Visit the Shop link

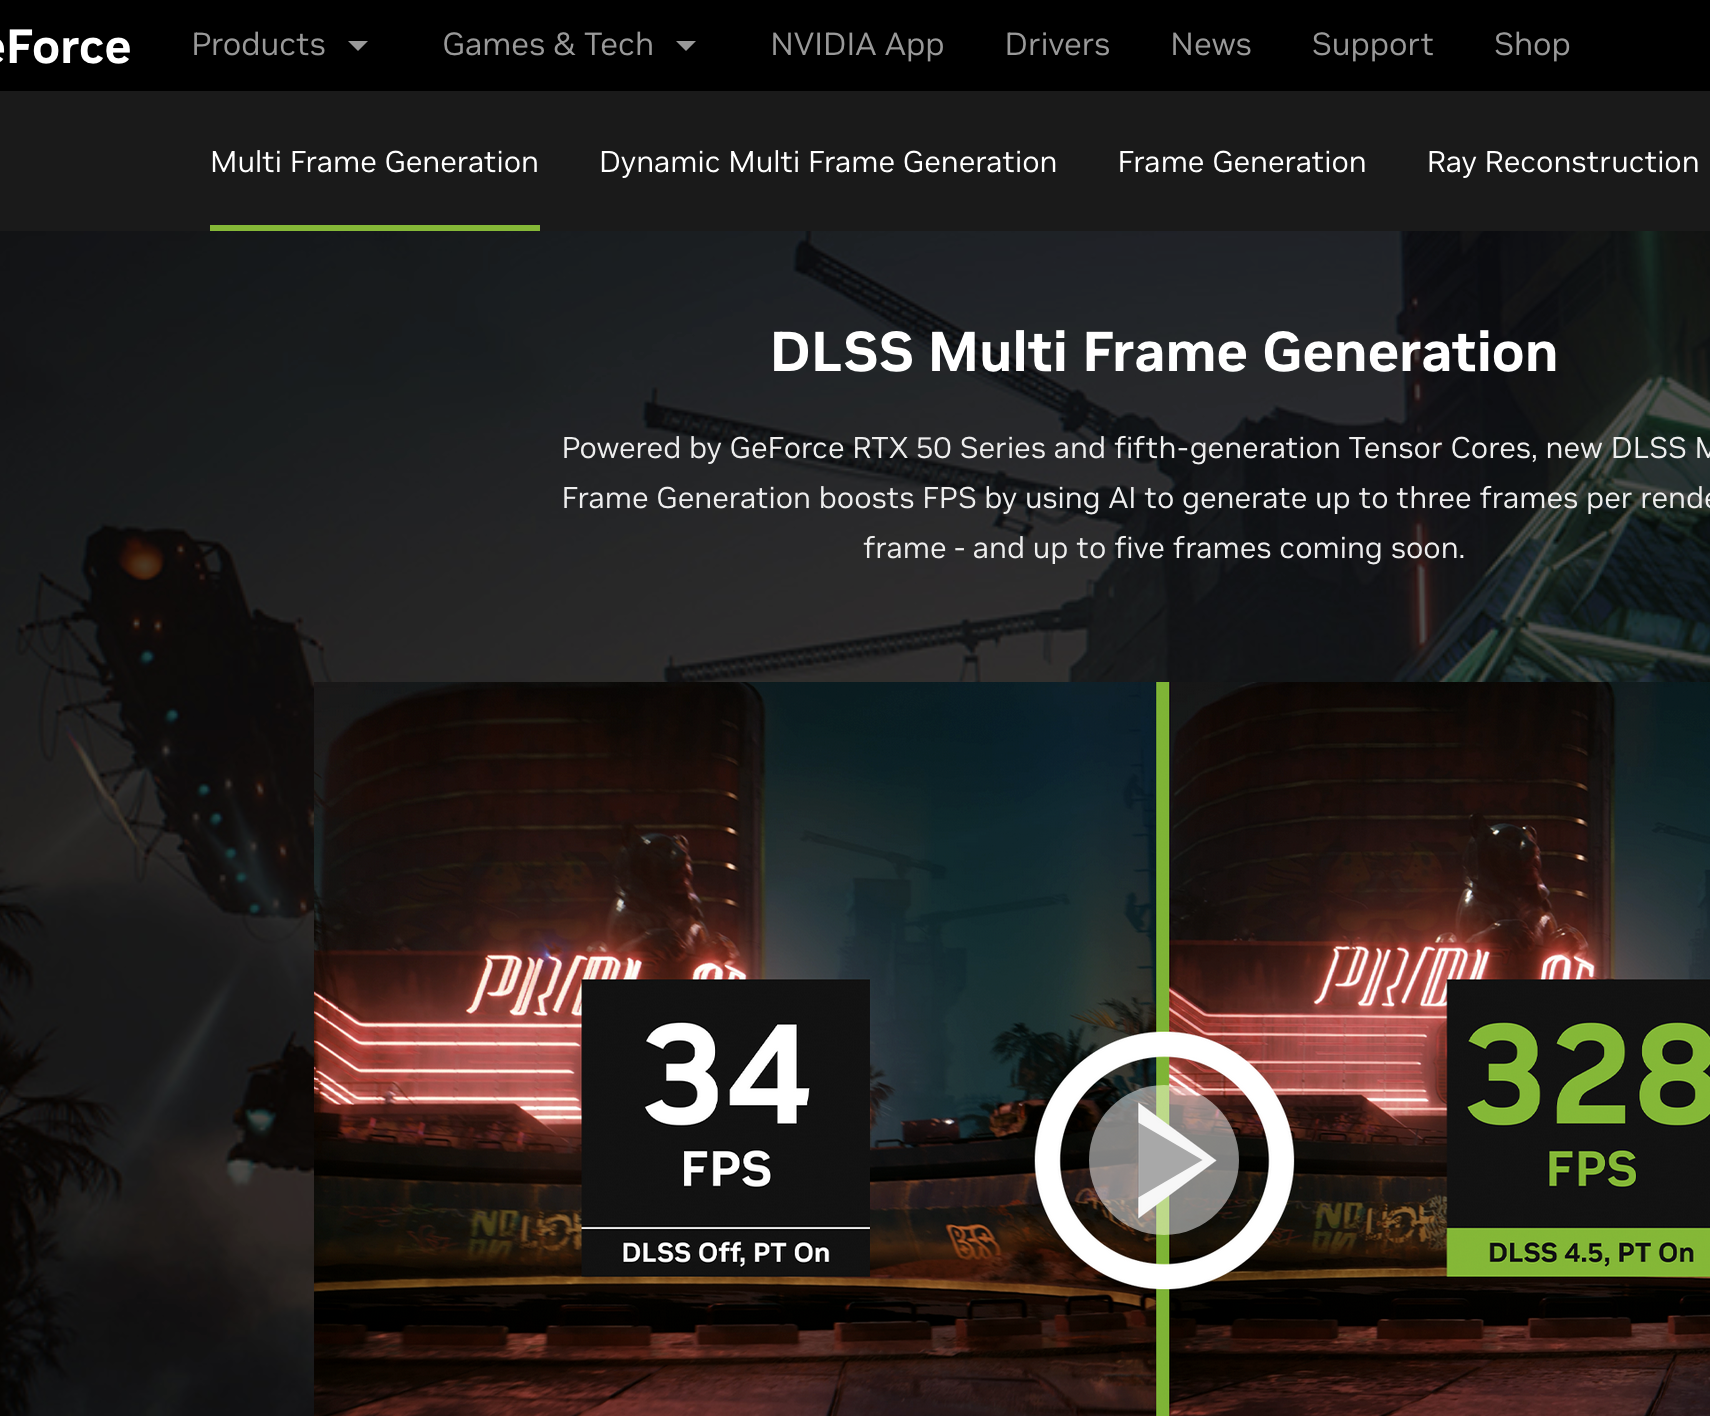(1532, 45)
